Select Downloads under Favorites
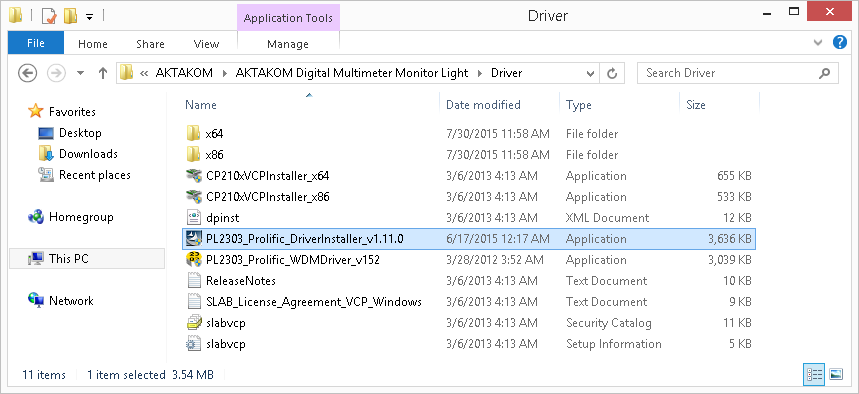The image size is (859, 394). [88, 154]
